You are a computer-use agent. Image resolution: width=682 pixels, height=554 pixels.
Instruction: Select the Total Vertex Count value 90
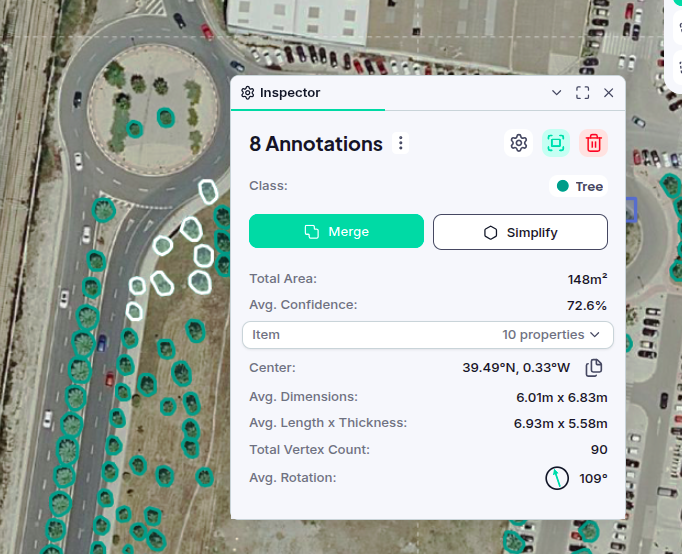pos(599,450)
